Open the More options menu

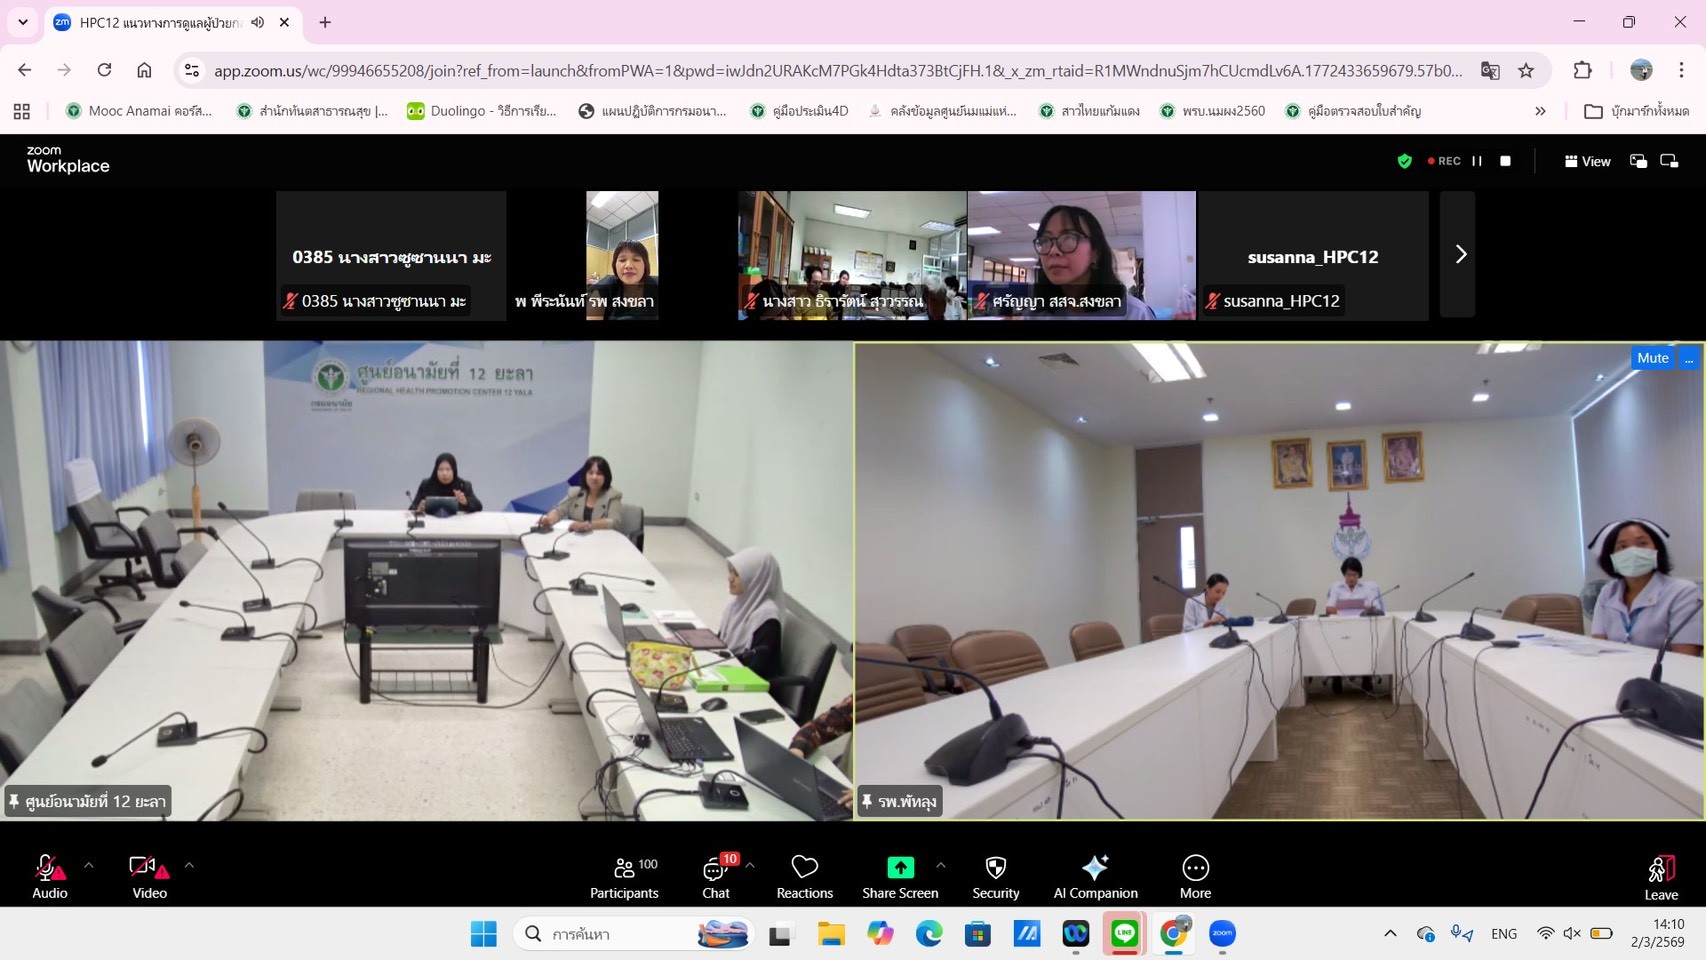pos(1195,876)
